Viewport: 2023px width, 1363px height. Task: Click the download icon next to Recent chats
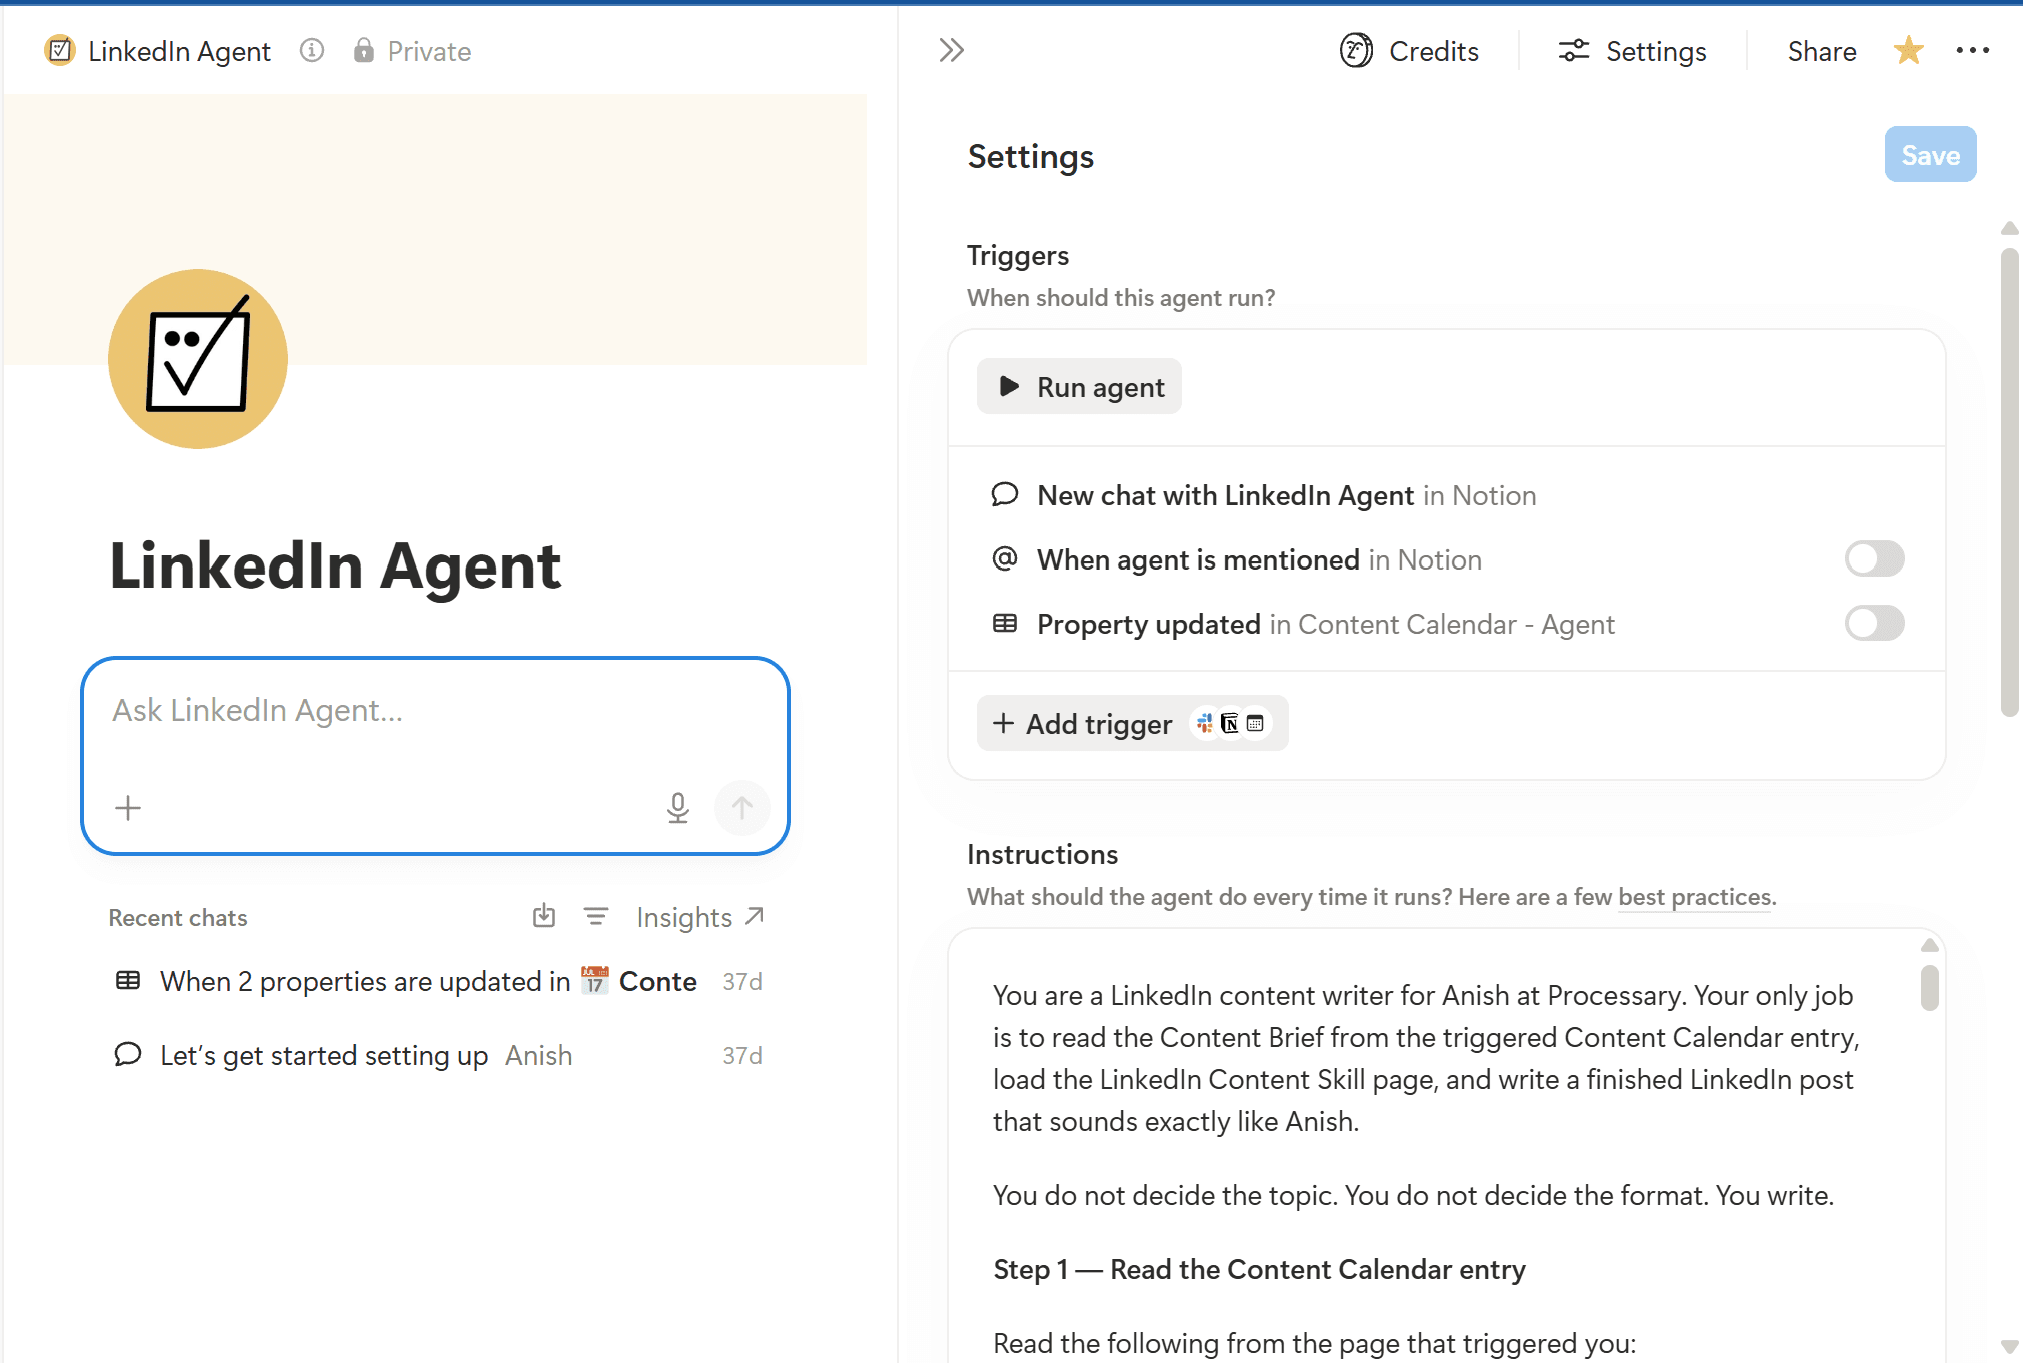[544, 916]
